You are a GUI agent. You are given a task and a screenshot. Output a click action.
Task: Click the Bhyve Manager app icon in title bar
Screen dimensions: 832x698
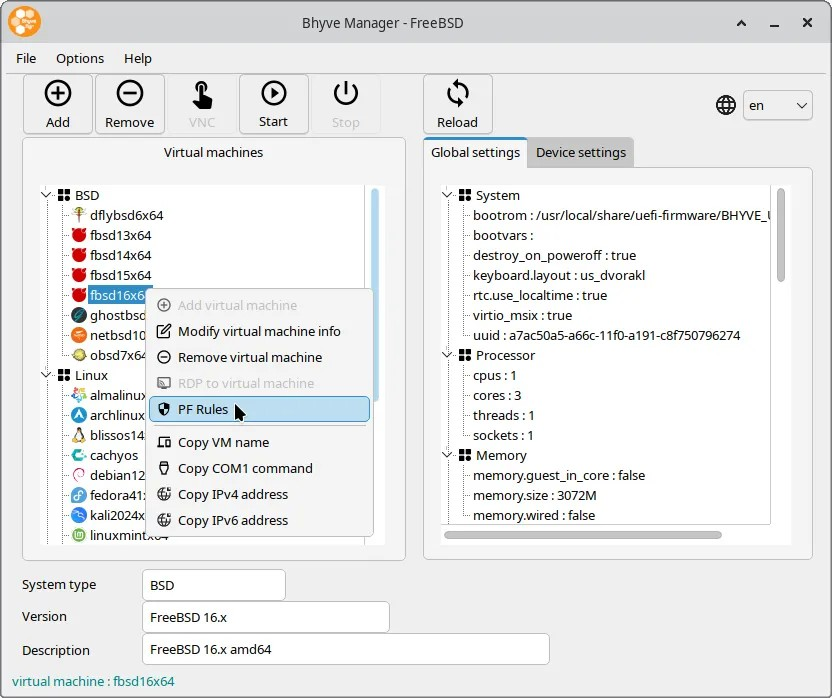(25, 23)
